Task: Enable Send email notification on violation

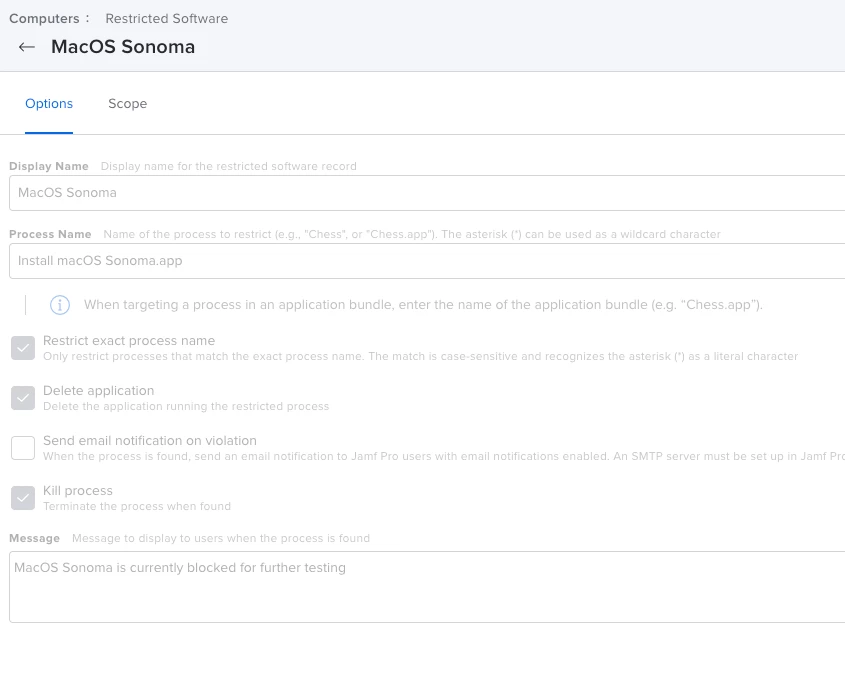Action: tap(23, 448)
